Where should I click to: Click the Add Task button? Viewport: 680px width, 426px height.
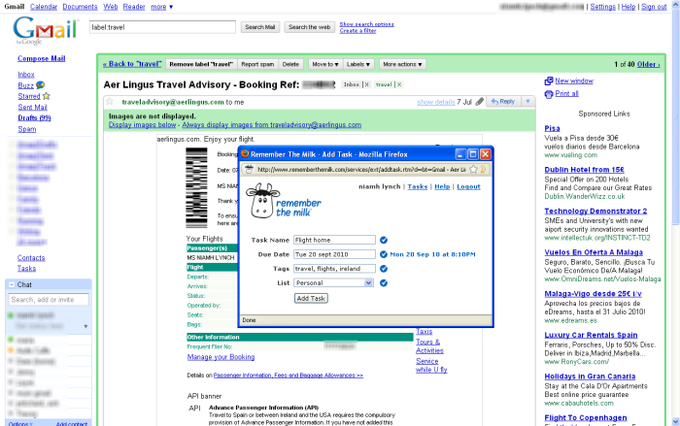pos(311,298)
